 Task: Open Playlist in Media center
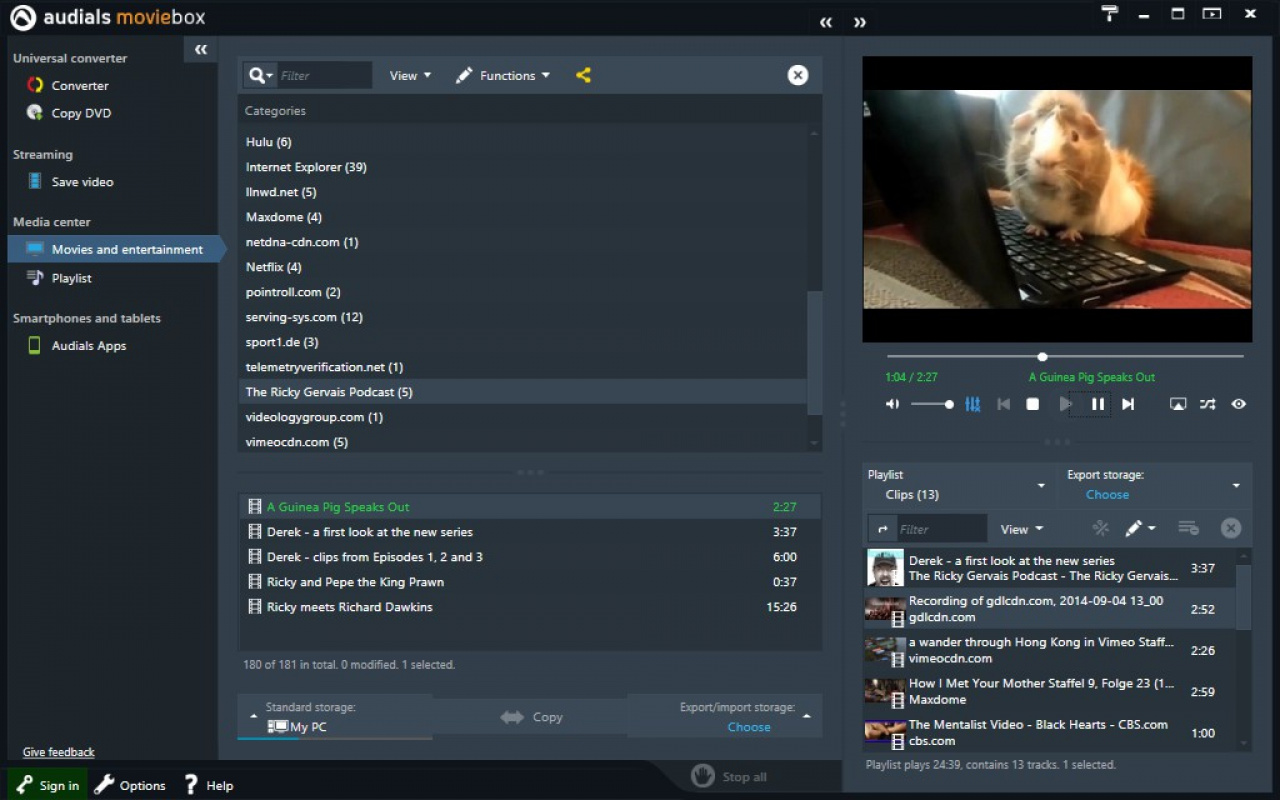coord(71,278)
